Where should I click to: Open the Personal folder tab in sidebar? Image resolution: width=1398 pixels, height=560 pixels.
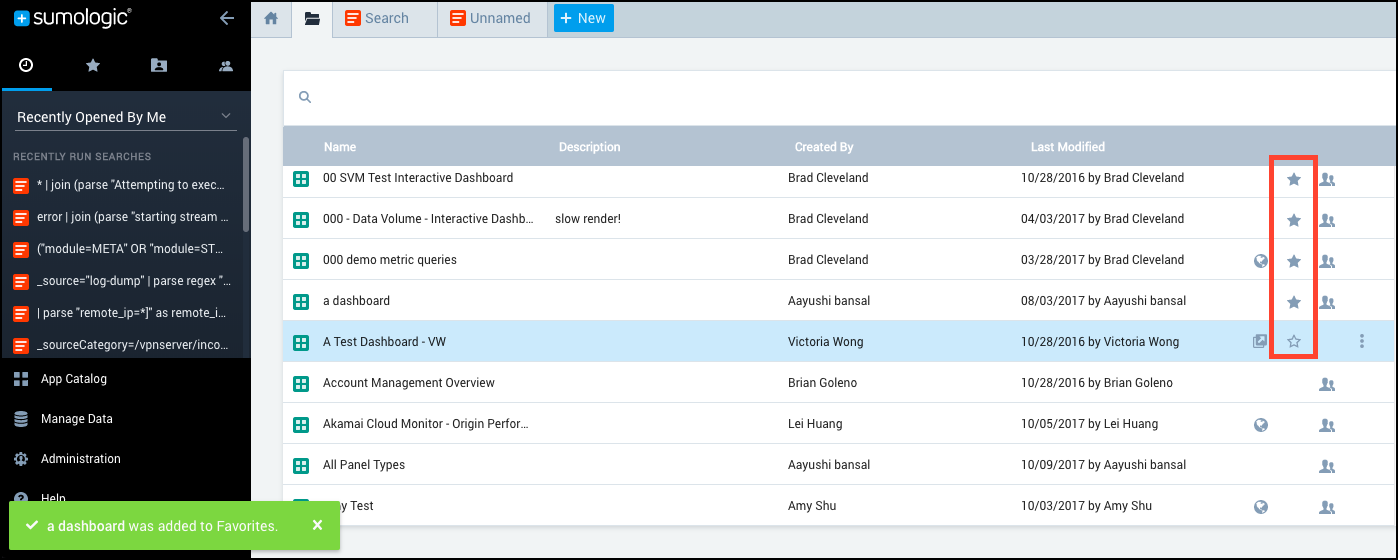159,65
